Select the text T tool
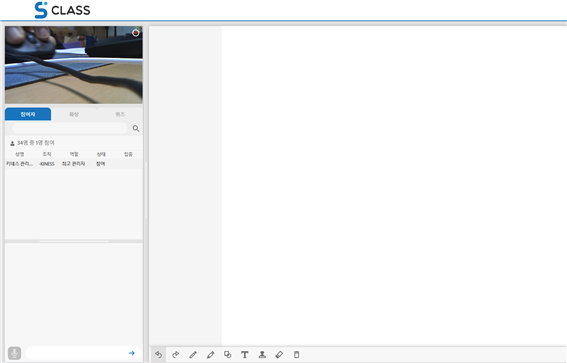Screen dimensions: 567x363 [x=245, y=354]
